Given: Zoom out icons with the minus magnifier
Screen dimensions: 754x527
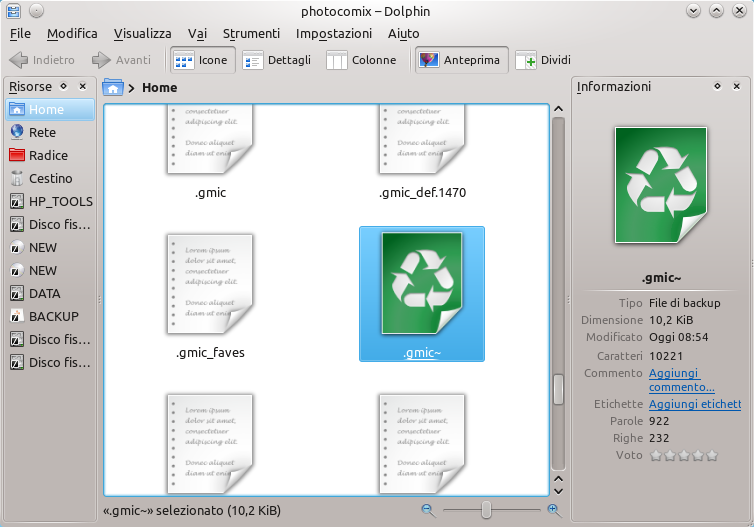Looking at the screenshot, I should pyautogui.click(x=428, y=510).
